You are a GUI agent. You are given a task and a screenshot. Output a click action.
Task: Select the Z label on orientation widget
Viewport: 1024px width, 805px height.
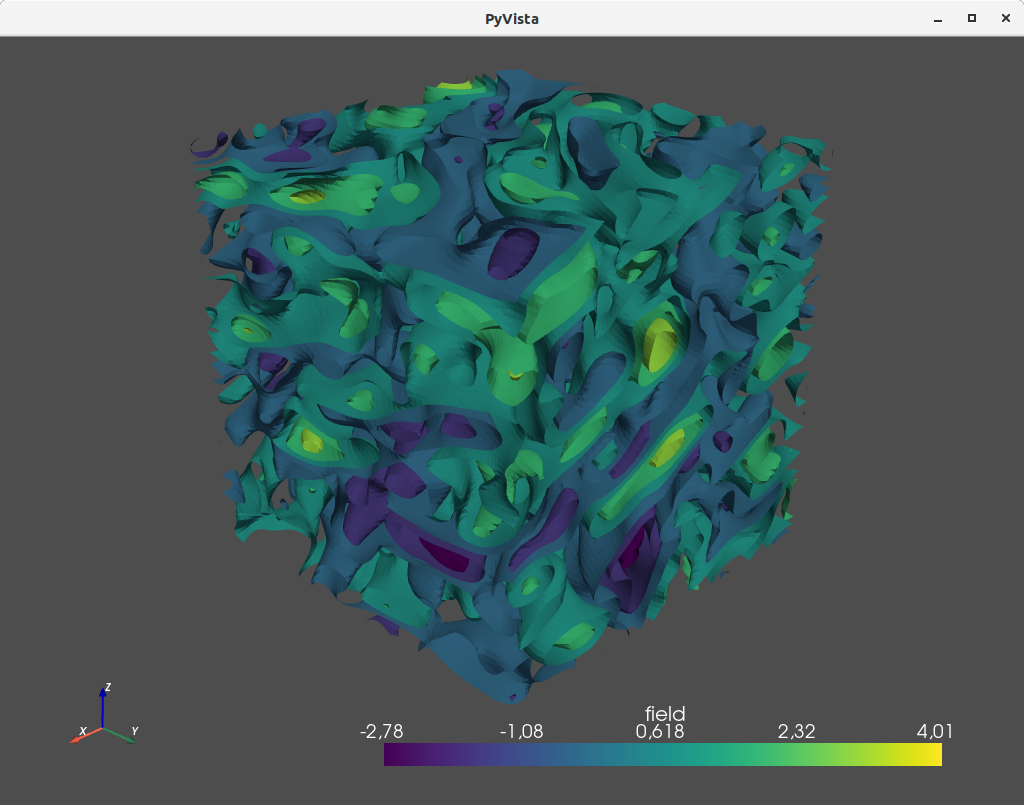pyautogui.click(x=107, y=687)
